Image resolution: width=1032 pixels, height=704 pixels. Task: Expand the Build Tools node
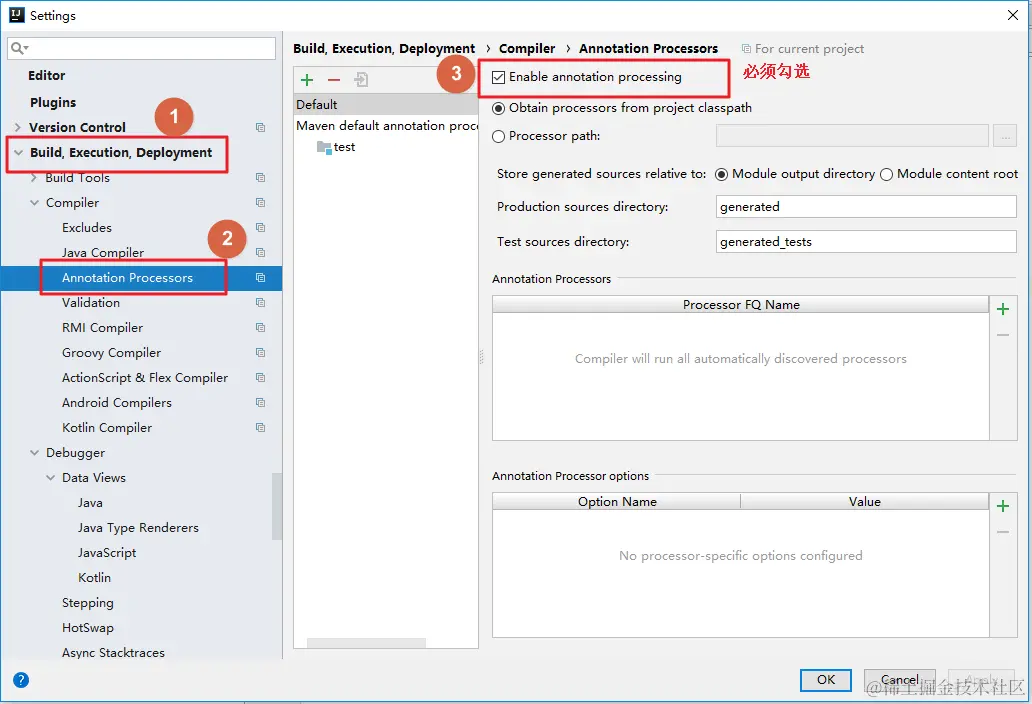tap(34, 178)
